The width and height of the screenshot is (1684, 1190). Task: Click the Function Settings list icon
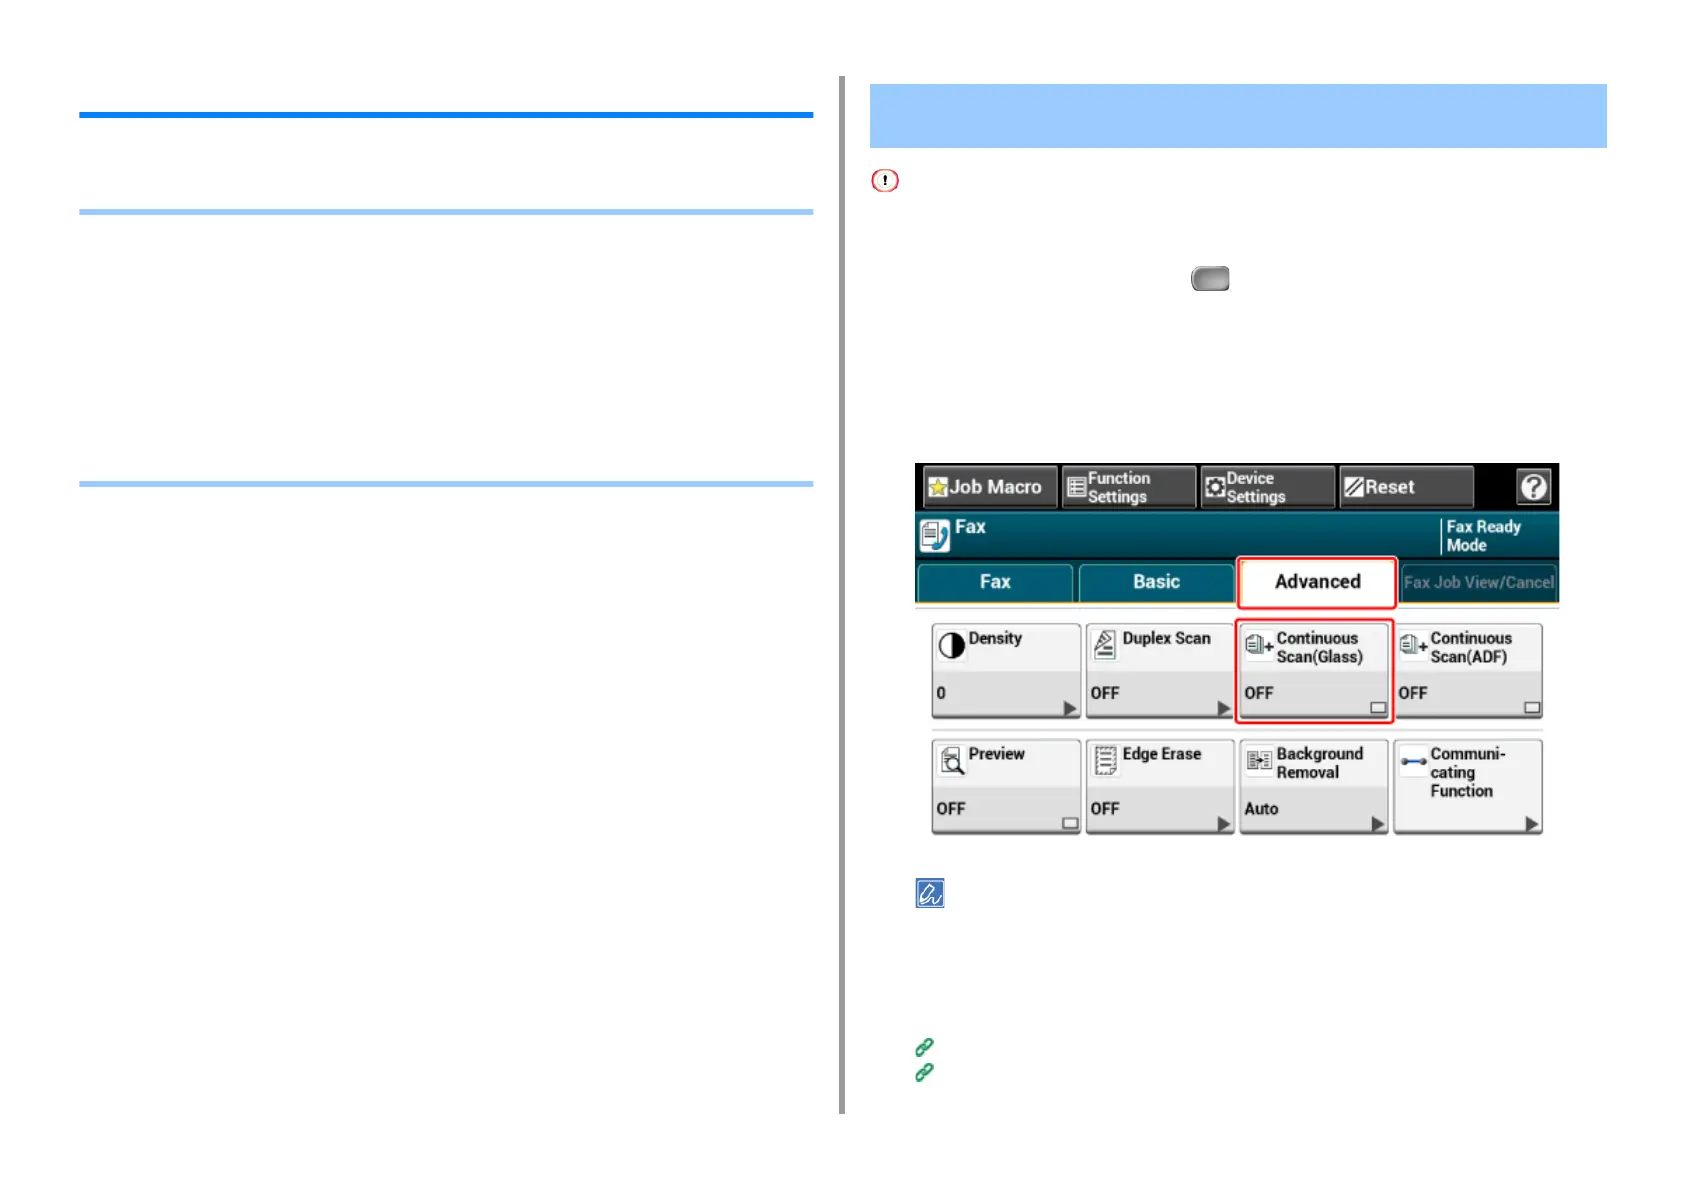pyautogui.click(x=1077, y=487)
